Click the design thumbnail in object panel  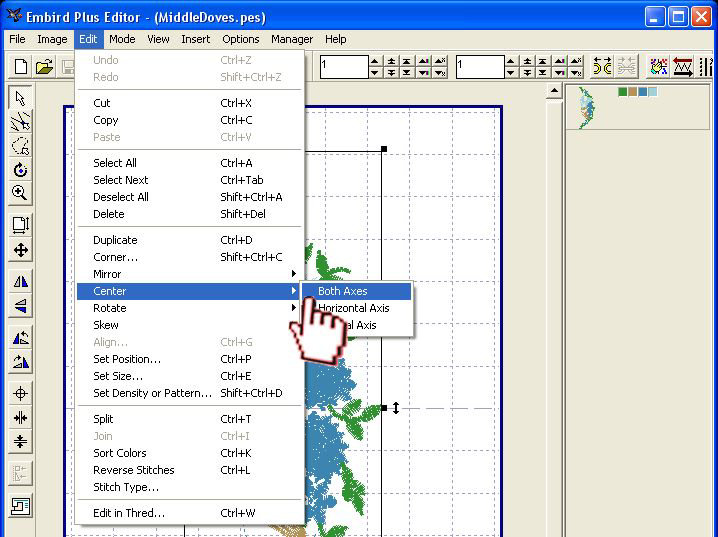(x=586, y=108)
